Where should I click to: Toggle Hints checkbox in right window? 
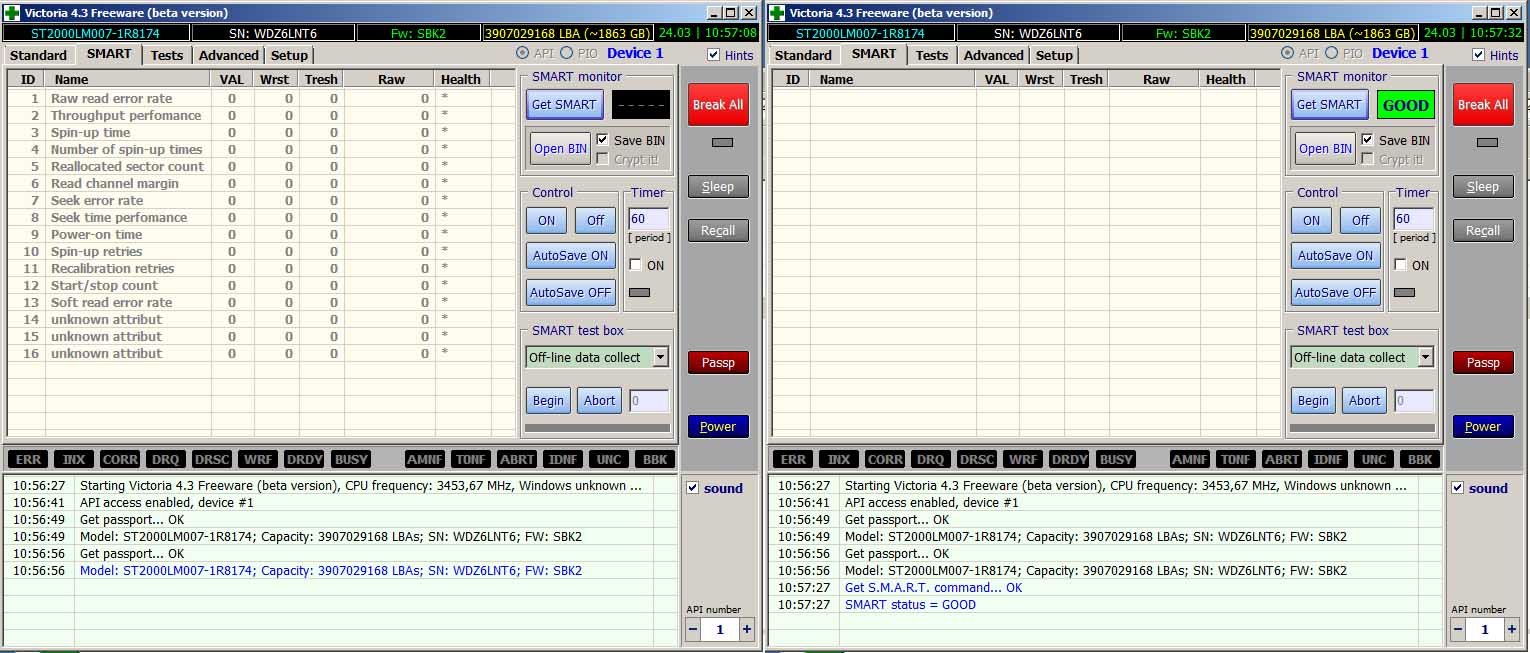click(1478, 55)
